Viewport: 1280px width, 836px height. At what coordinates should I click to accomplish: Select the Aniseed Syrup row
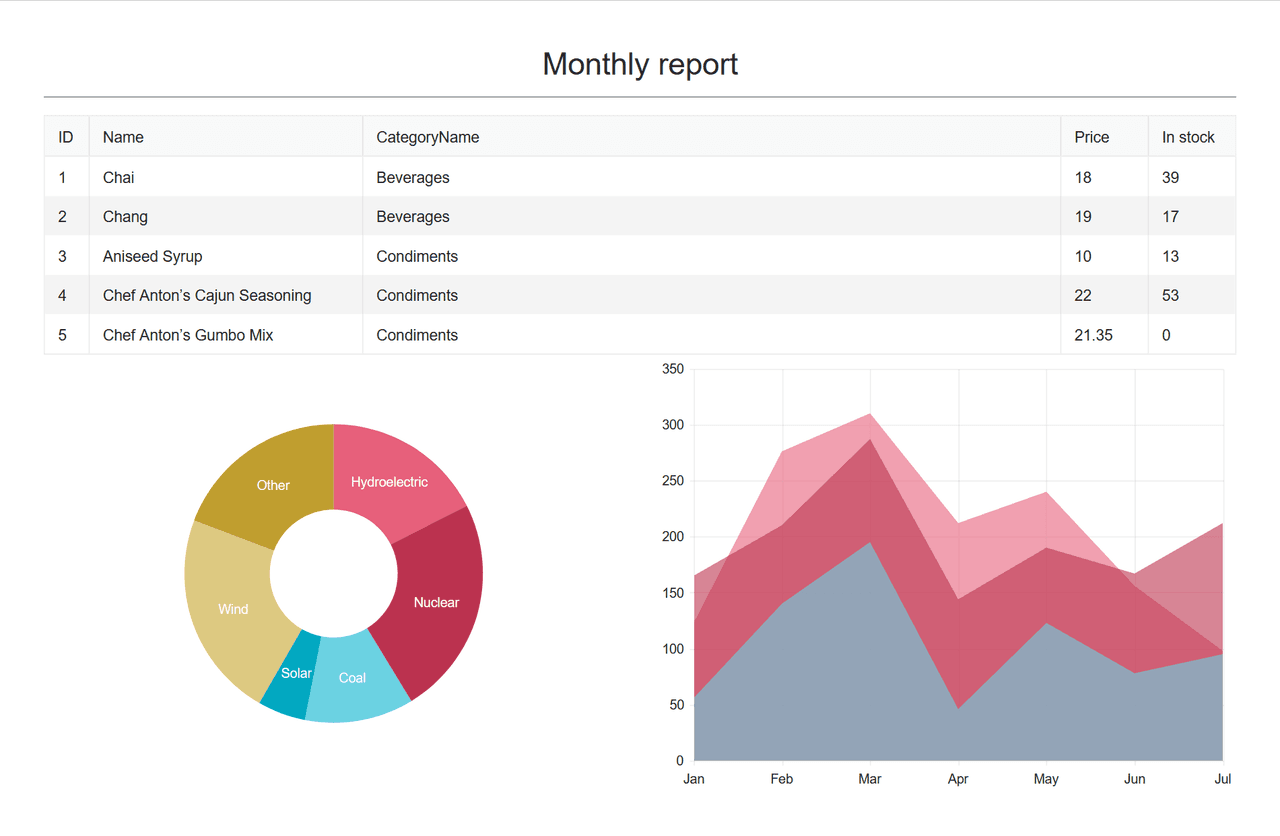point(640,256)
